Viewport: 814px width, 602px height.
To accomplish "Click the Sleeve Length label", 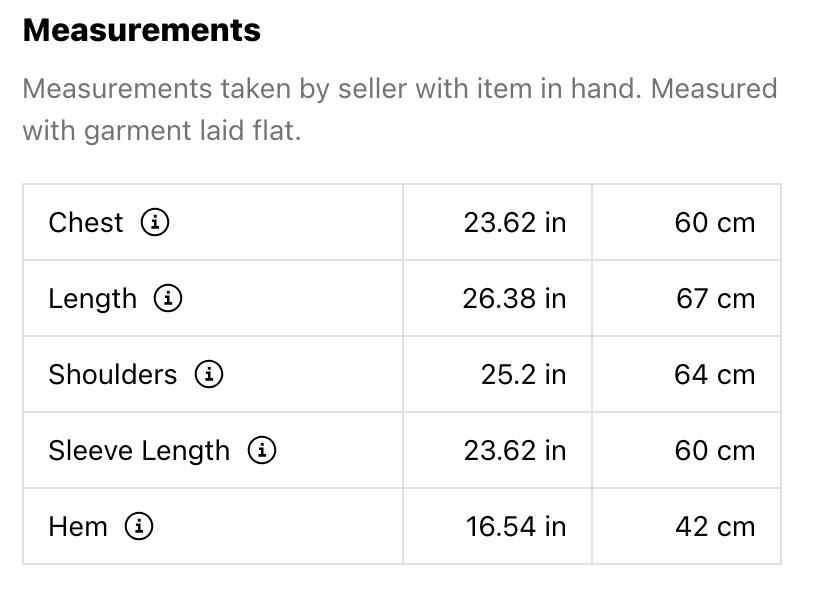I will point(139,451).
